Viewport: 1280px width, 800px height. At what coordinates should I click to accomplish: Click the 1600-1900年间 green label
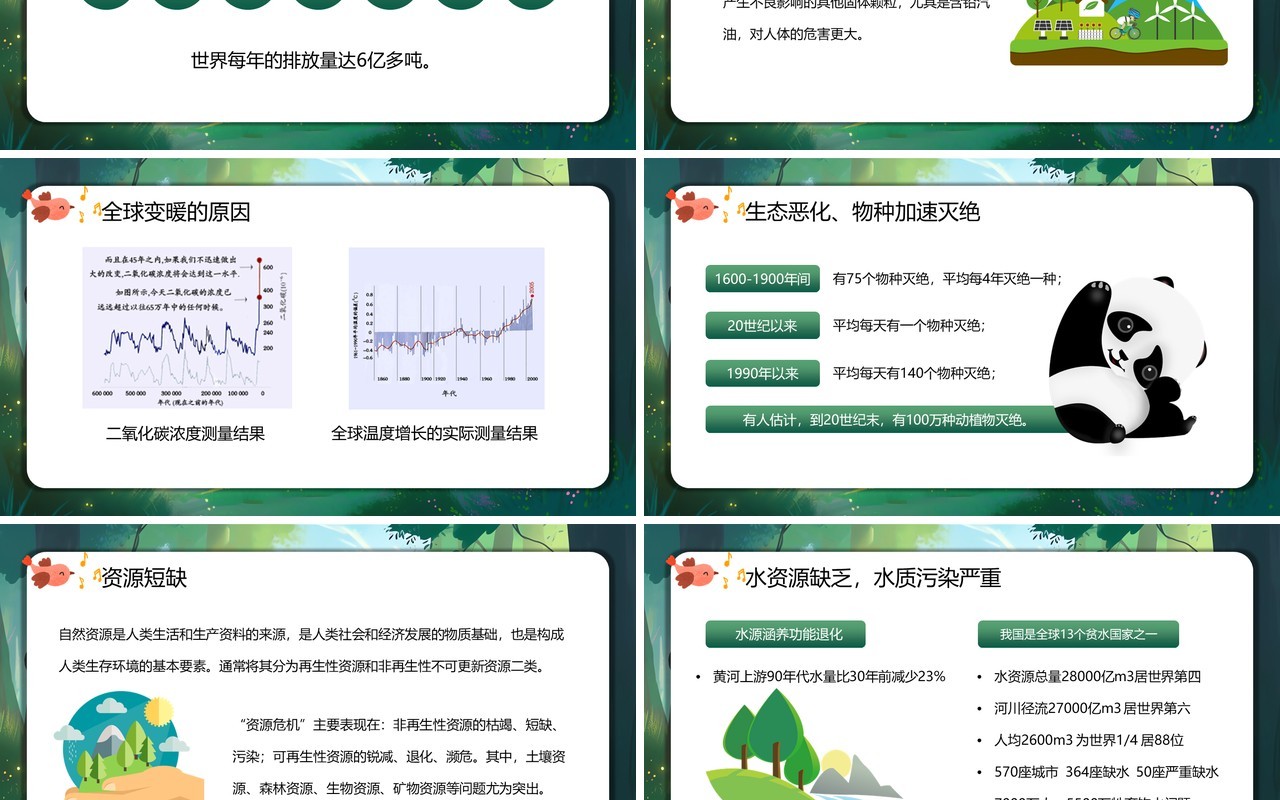tap(763, 279)
